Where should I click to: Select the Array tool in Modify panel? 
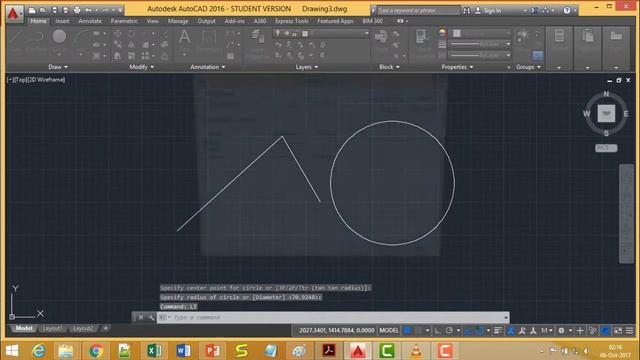(x=145, y=56)
